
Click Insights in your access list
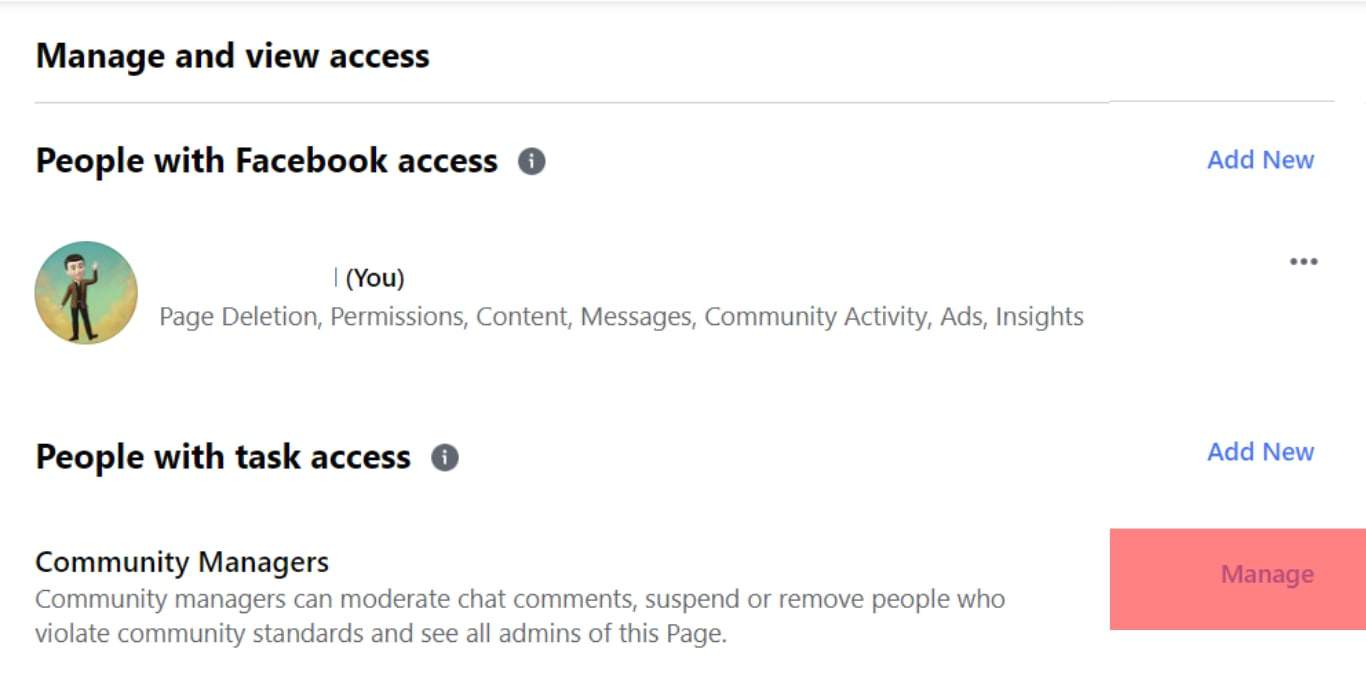1040,317
